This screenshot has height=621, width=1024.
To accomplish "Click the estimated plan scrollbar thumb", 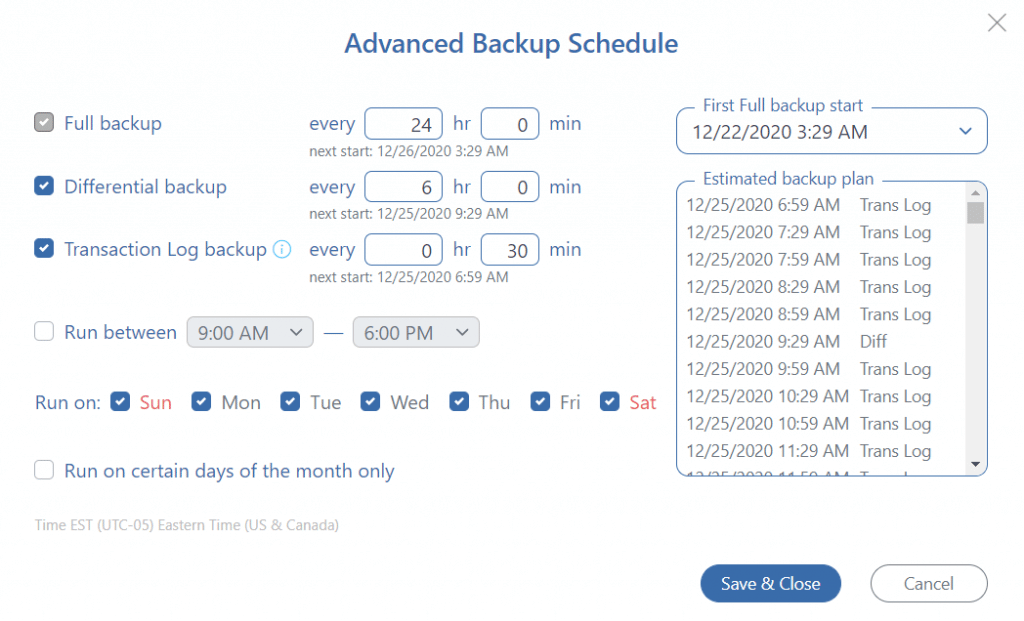I will pos(976,213).
